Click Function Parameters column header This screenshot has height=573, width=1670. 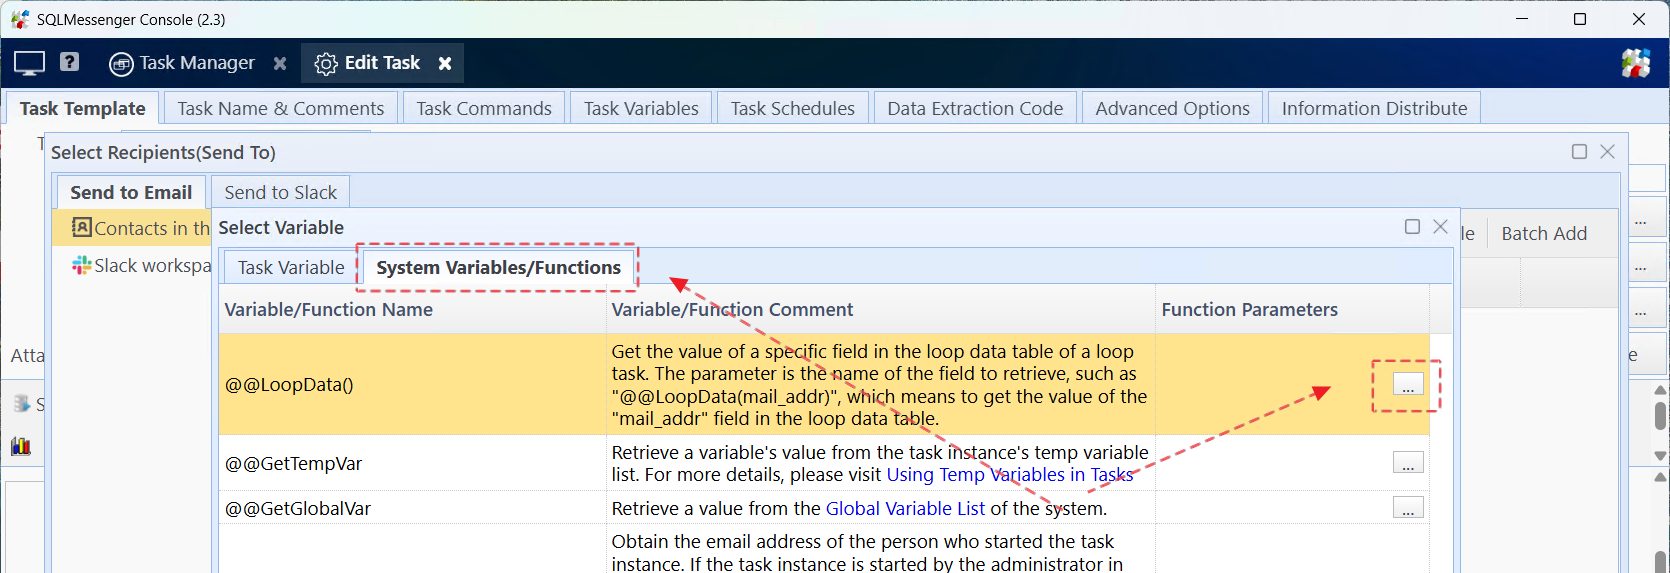(1293, 310)
